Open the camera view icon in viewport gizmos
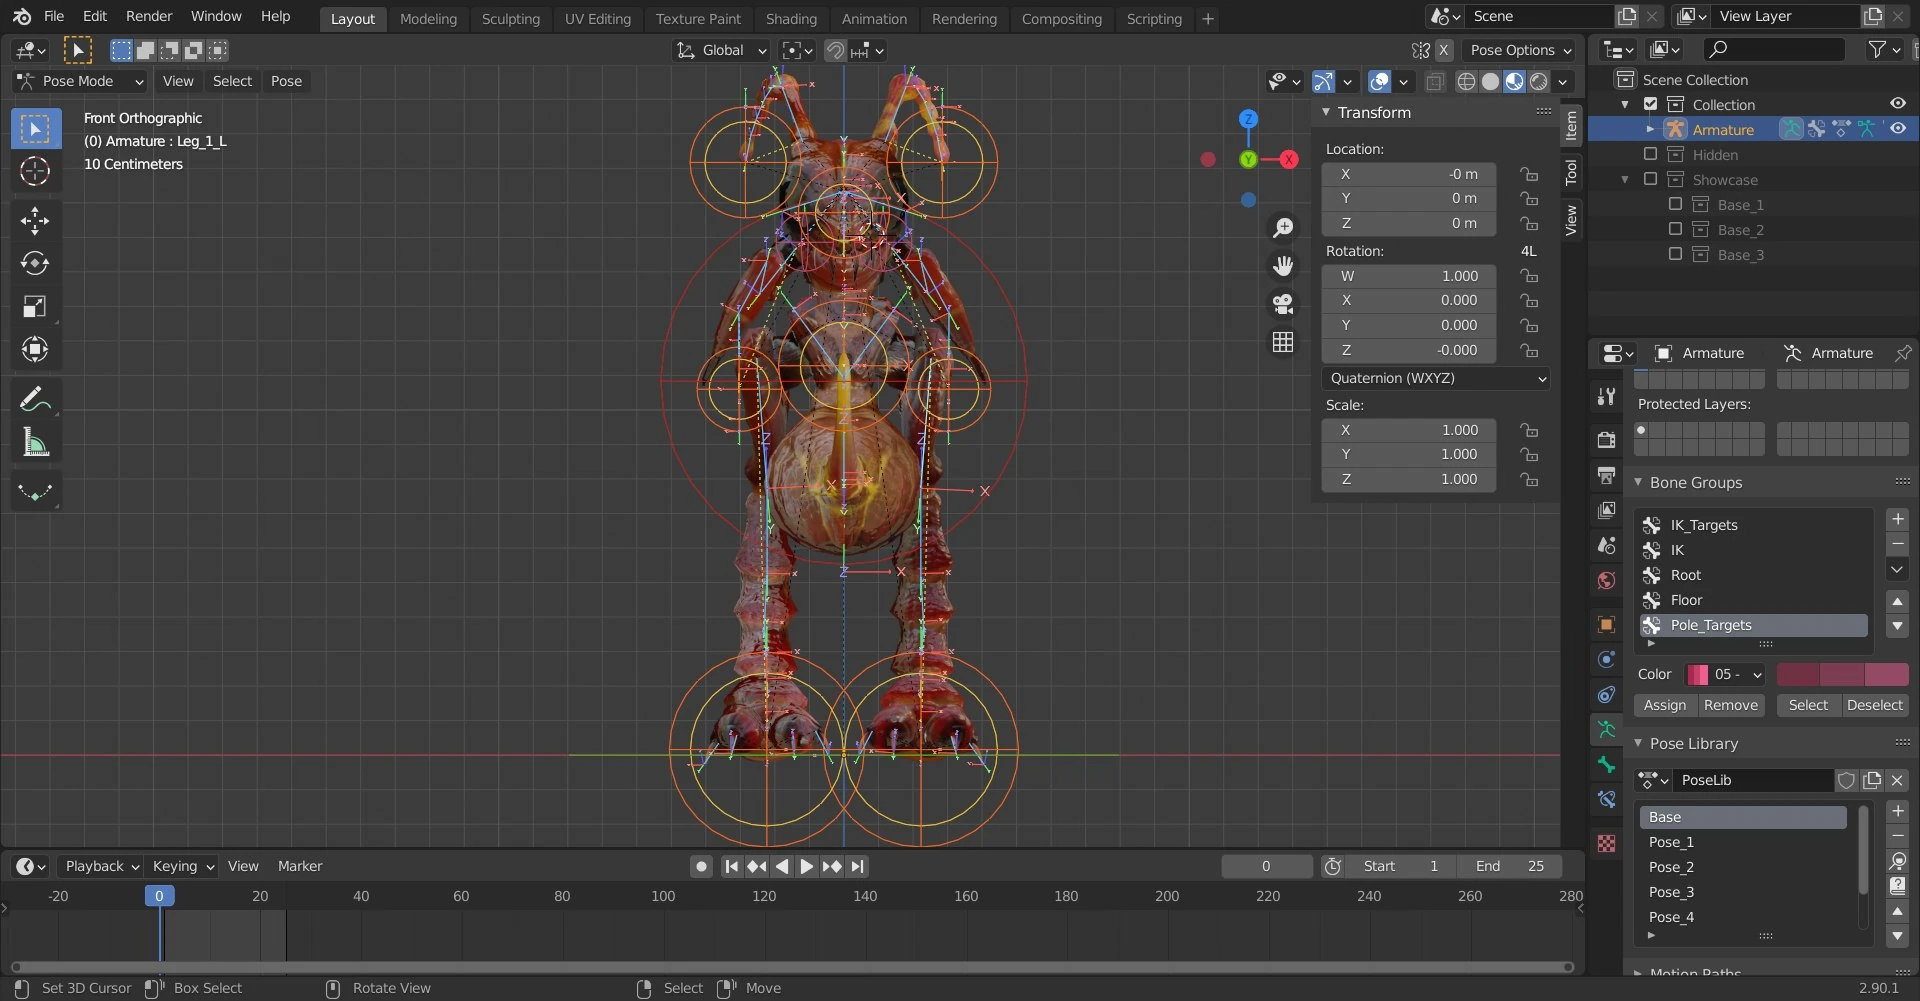This screenshot has width=1920, height=1001. click(x=1283, y=304)
